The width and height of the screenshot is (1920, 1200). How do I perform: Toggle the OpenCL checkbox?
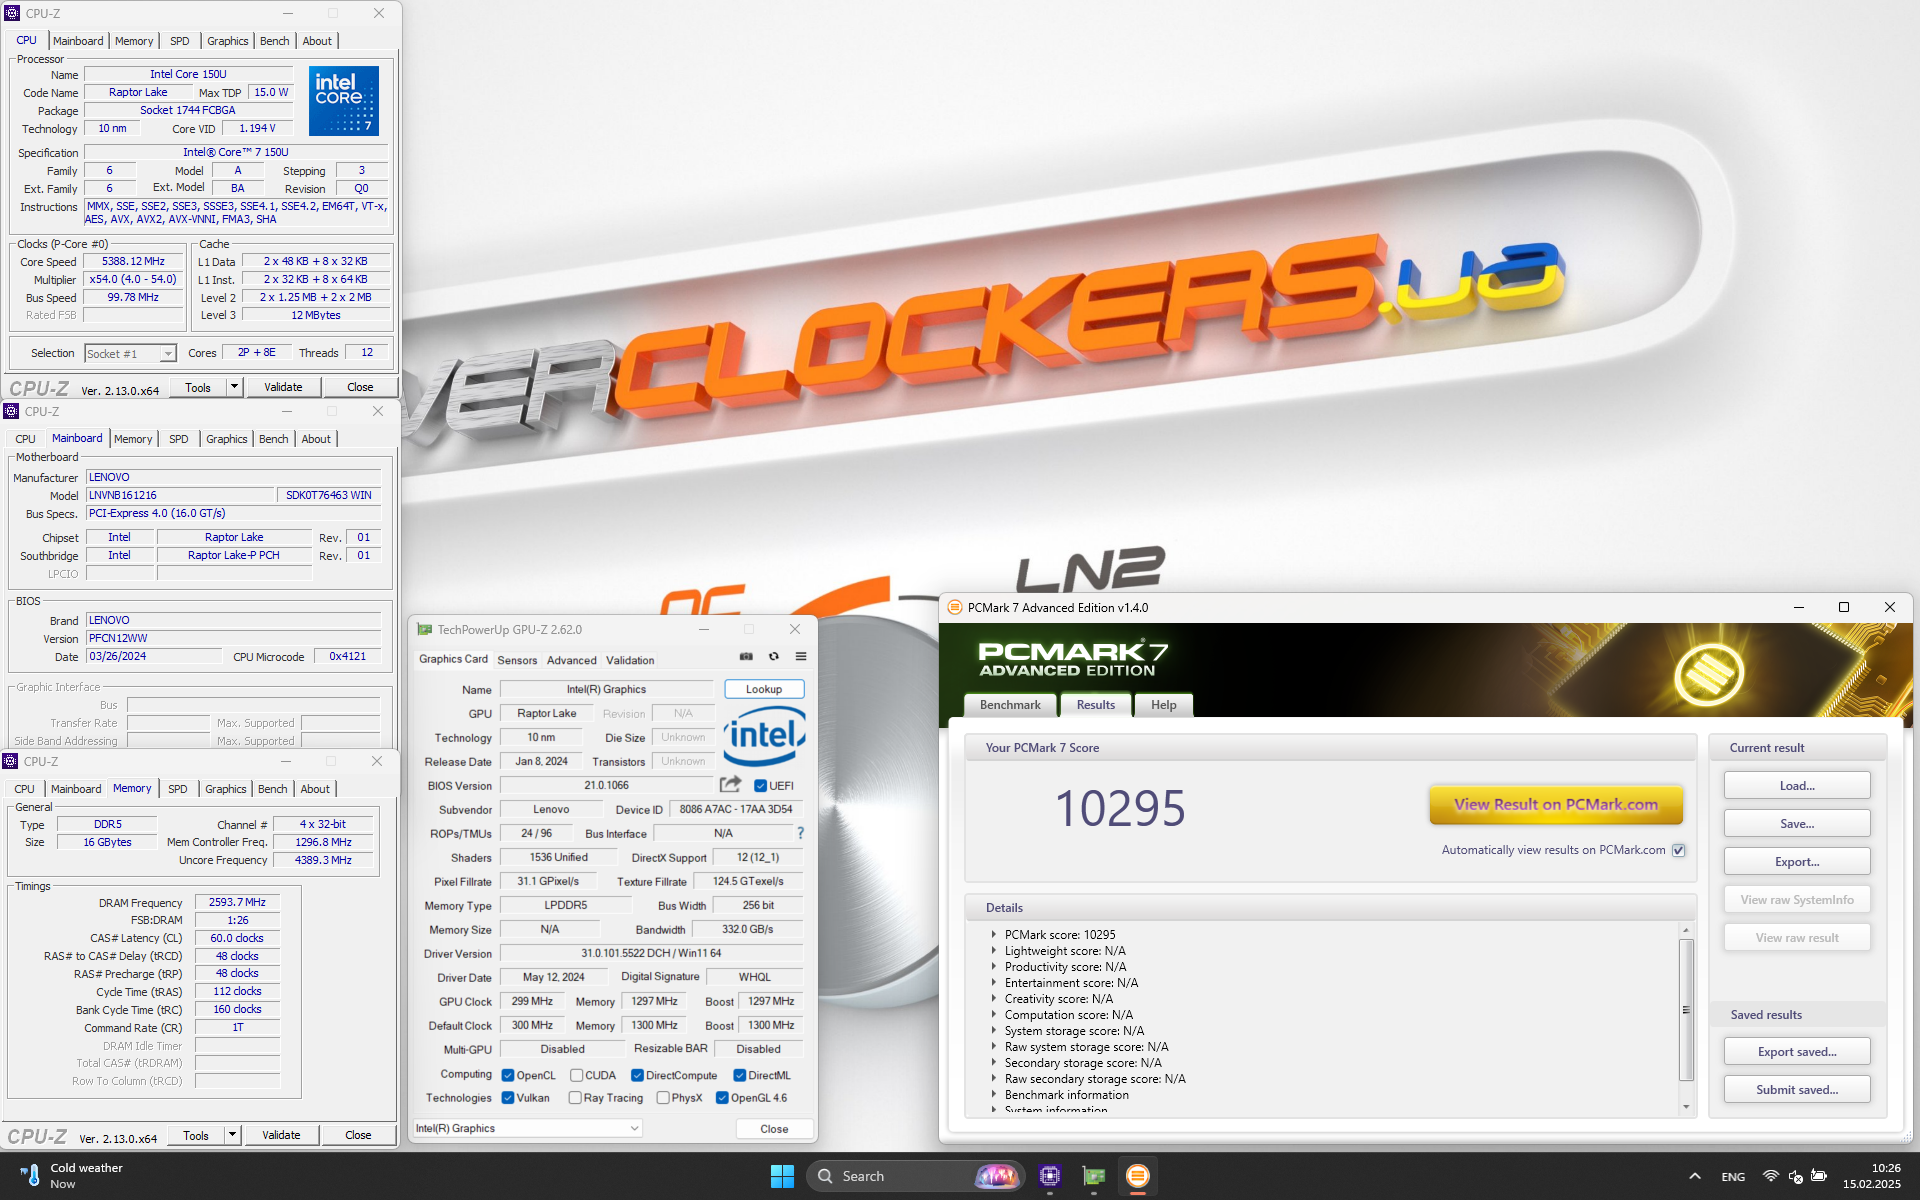tap(508, 1075)
